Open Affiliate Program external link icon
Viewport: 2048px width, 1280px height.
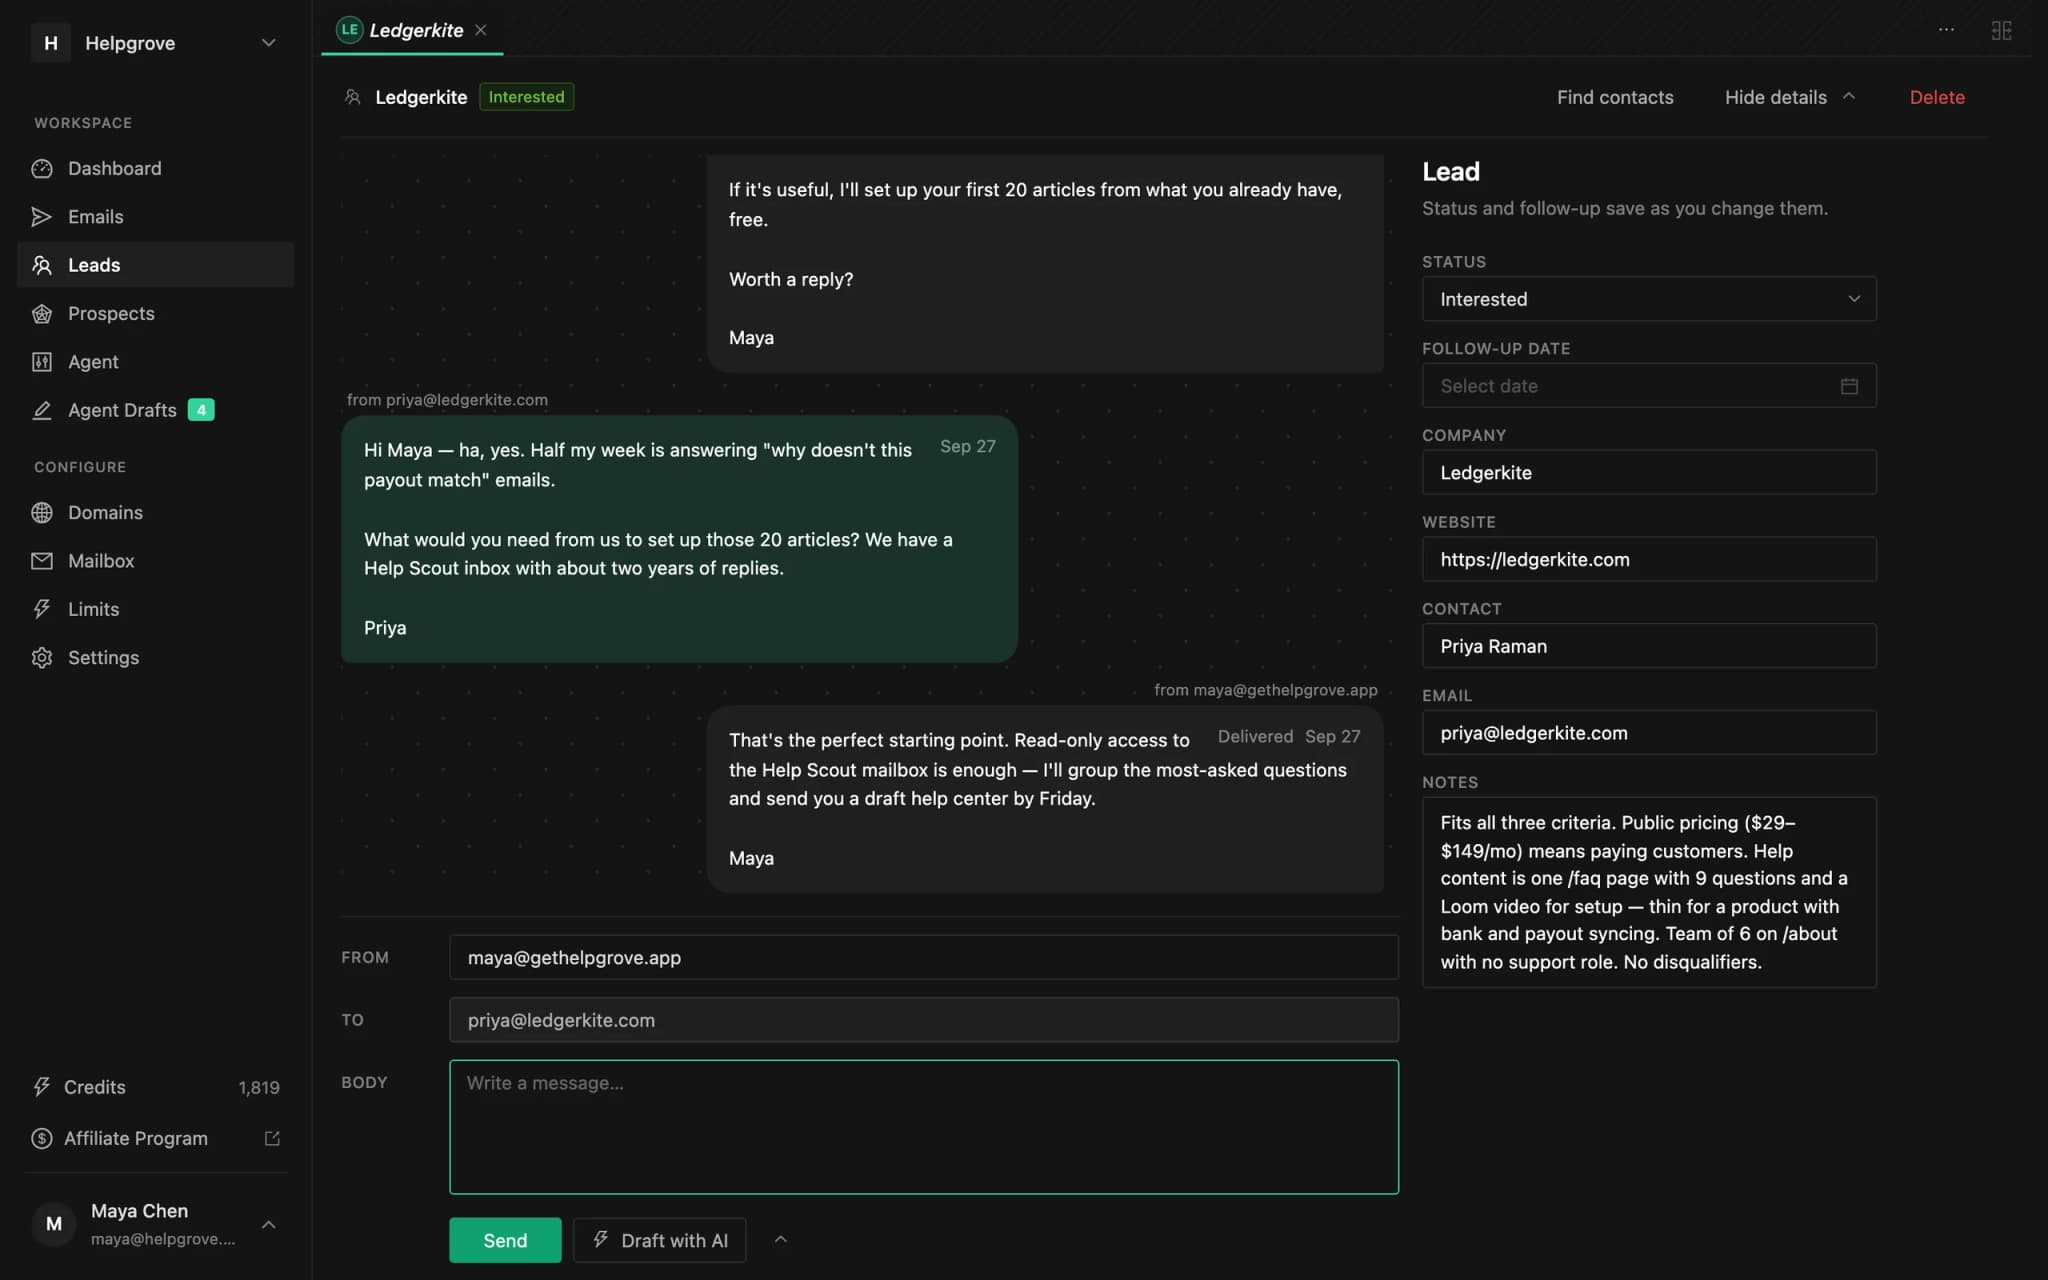click(272, 1138)
